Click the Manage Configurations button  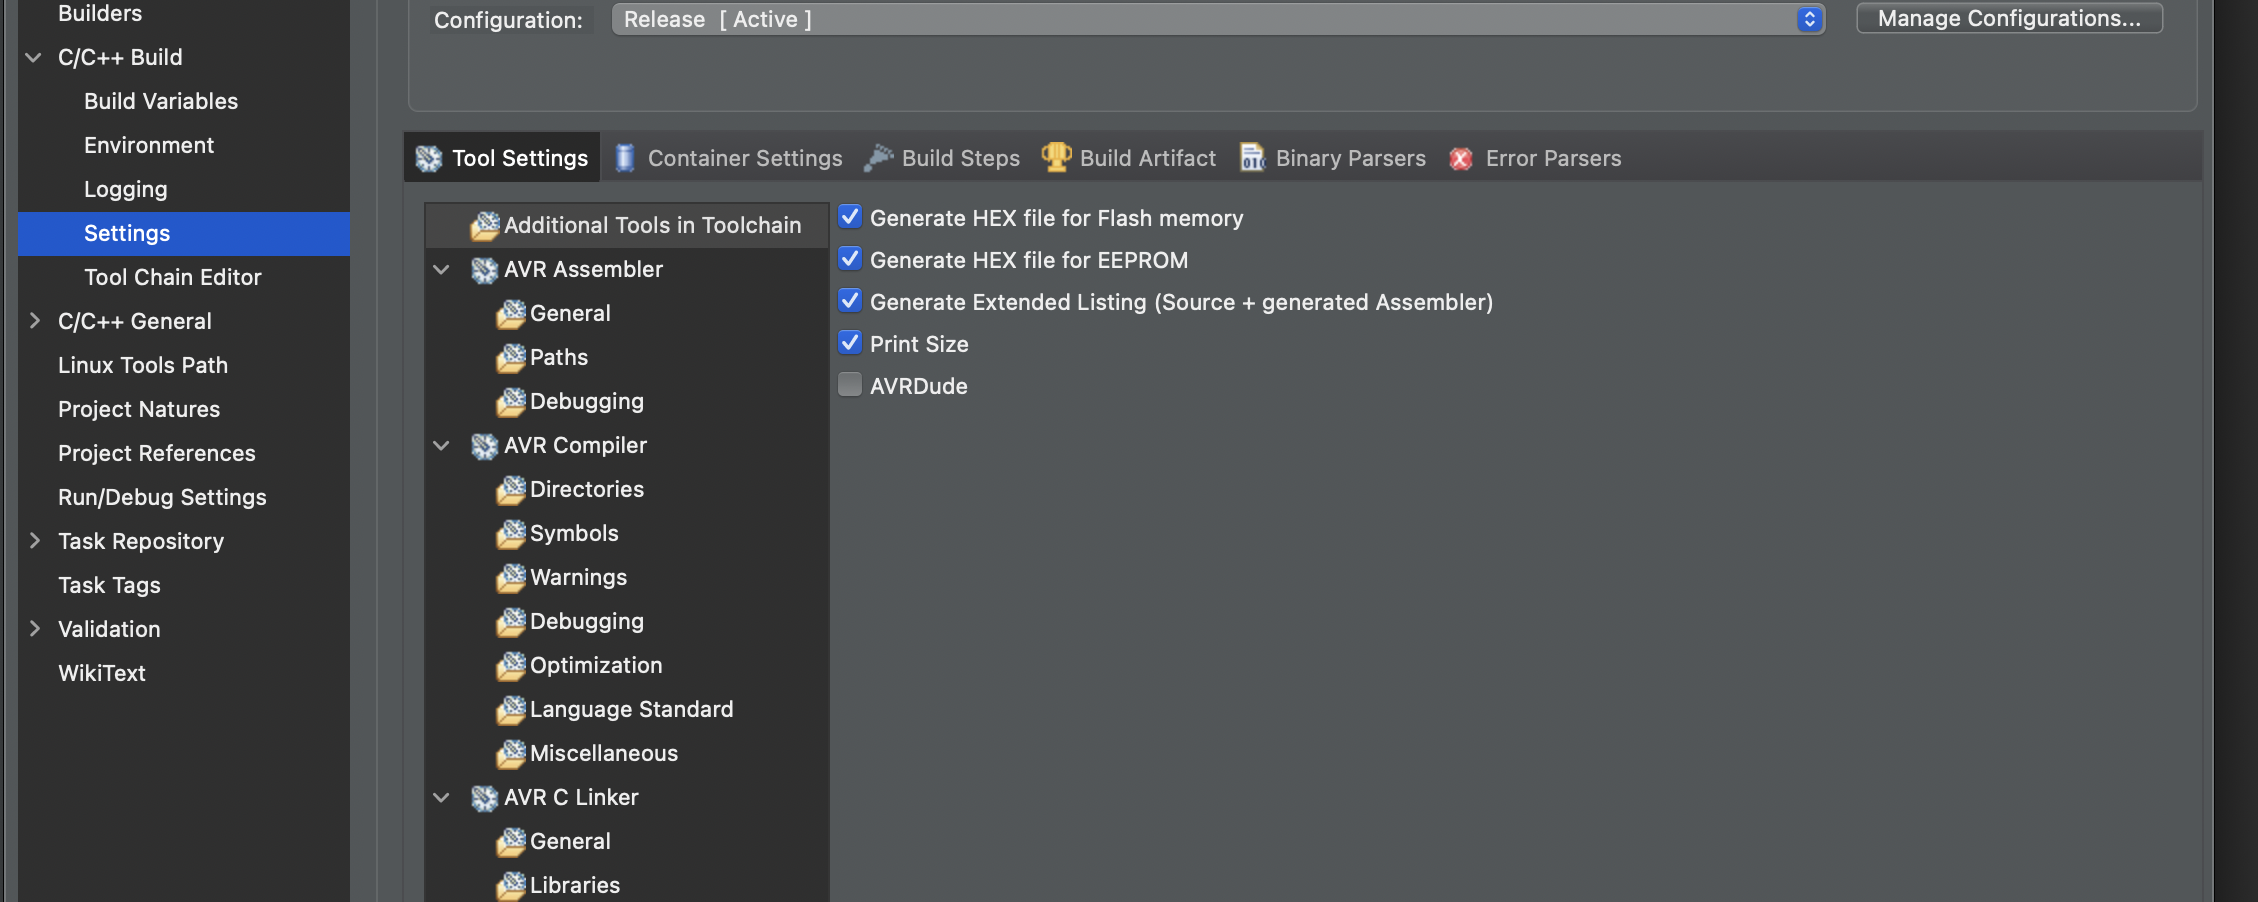pos(2008,17)
